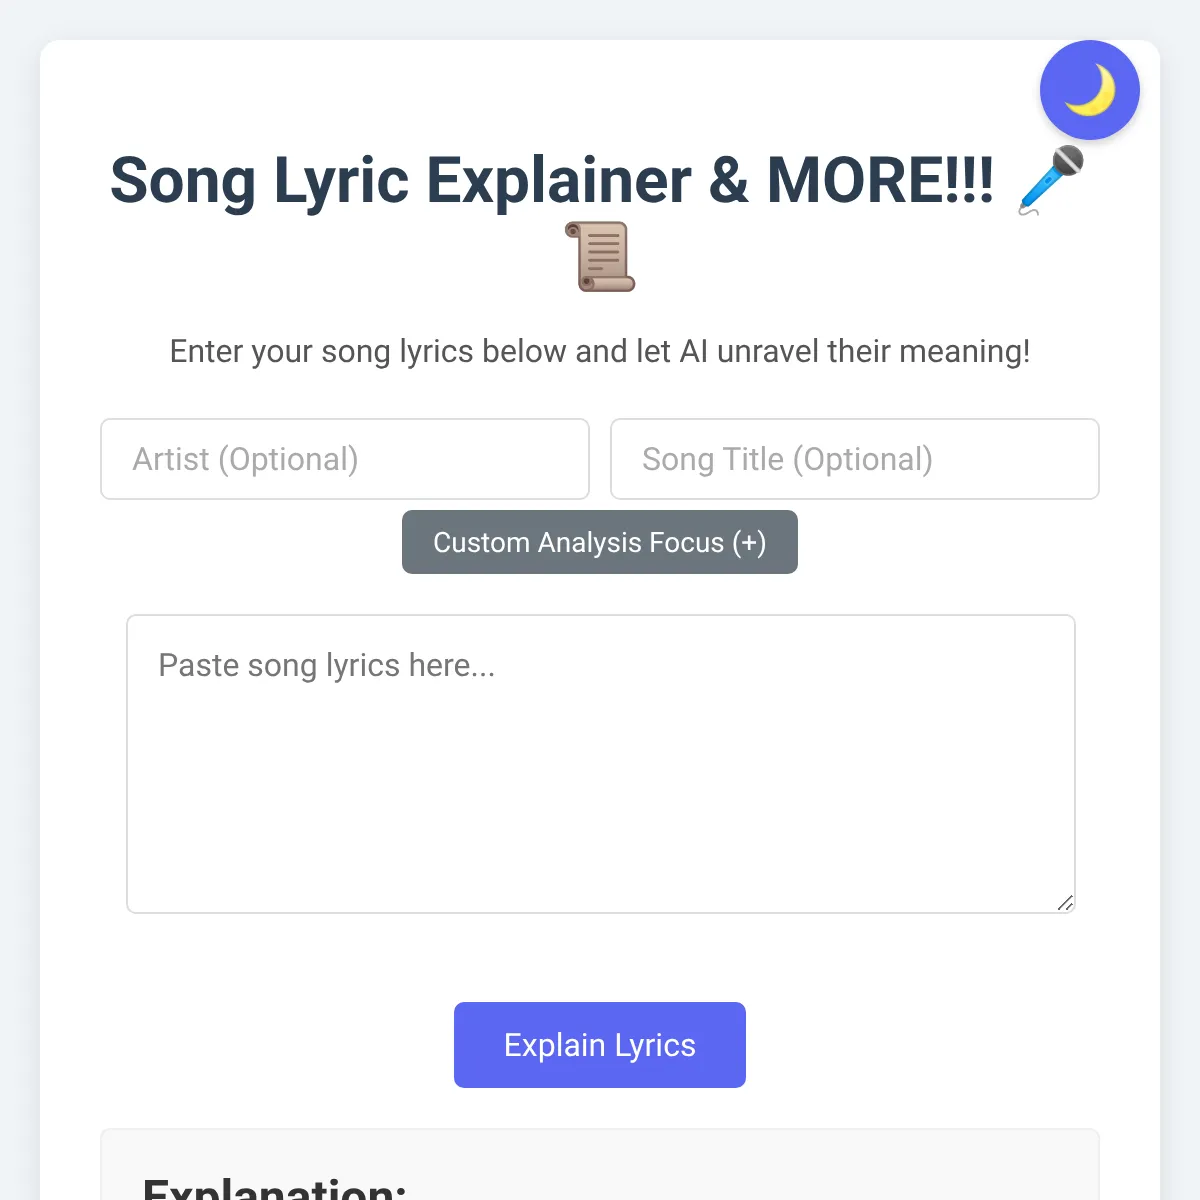
Task: Click the word "AI" in the subtitle
Action: pyautogui.click(x=694, y=352)
